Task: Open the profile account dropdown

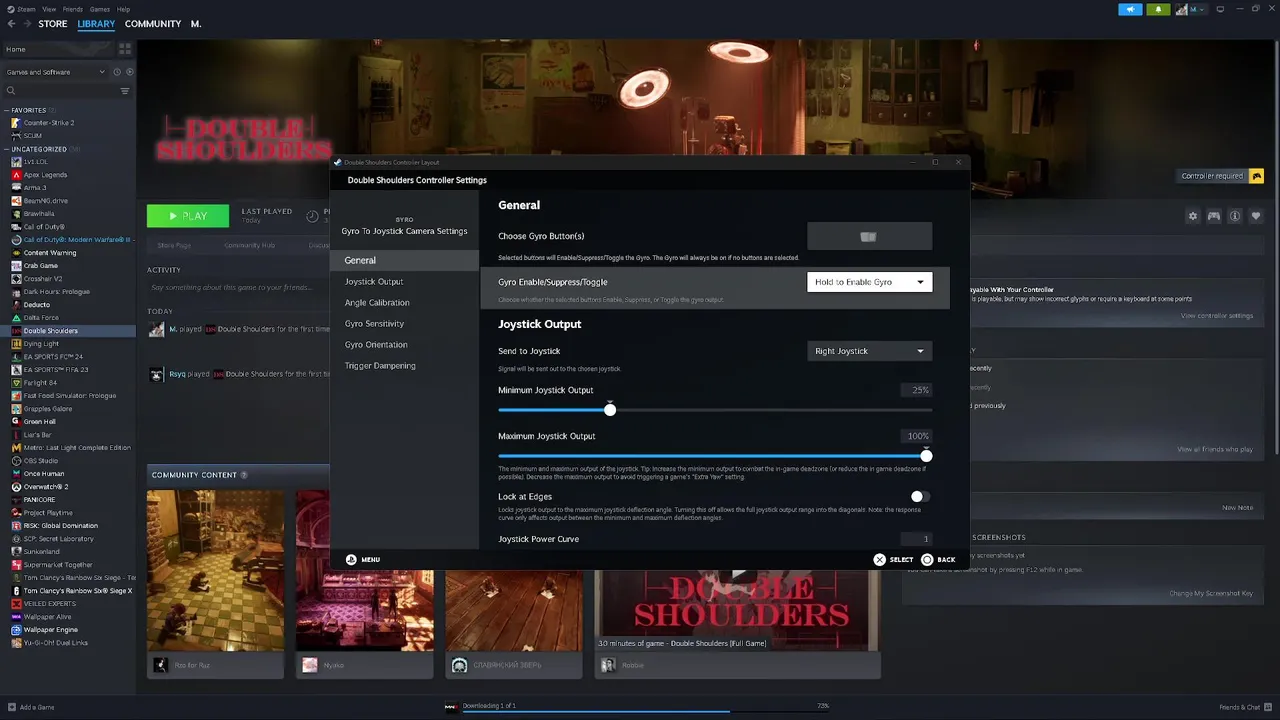Action: [x=1192, y=9]
